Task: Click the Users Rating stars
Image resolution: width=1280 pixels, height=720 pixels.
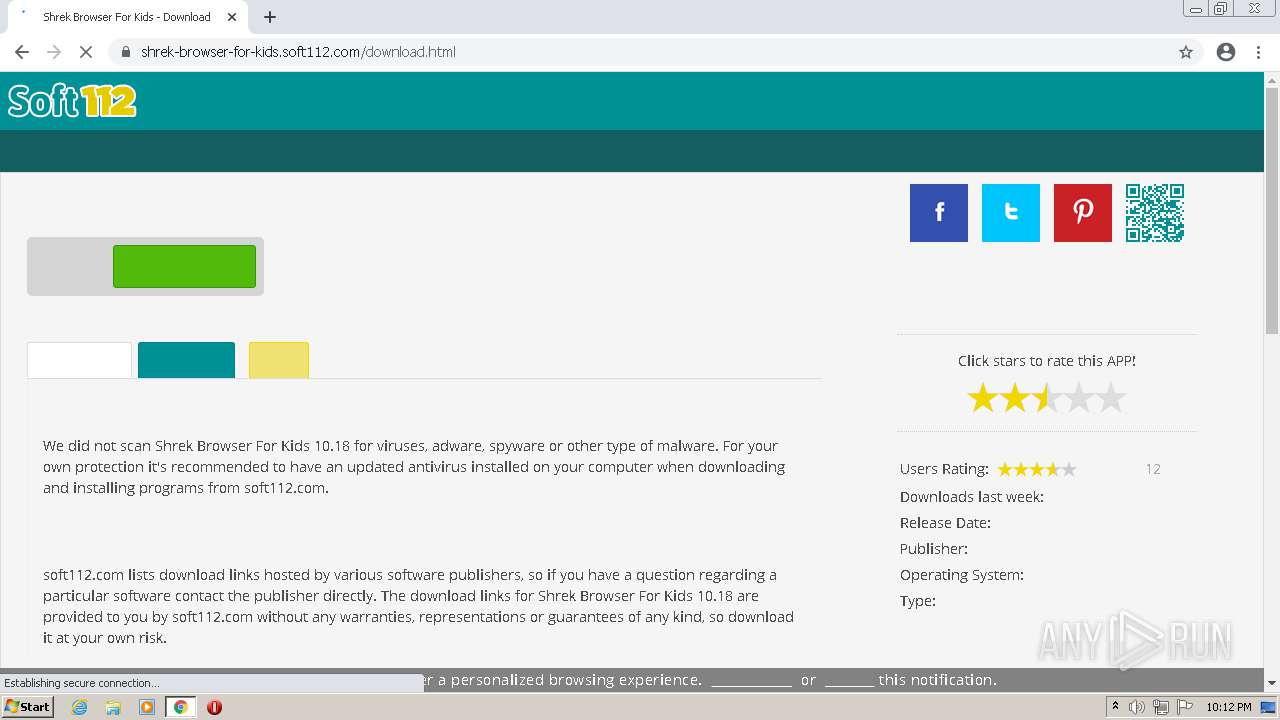Action: tap(1037, 469)
